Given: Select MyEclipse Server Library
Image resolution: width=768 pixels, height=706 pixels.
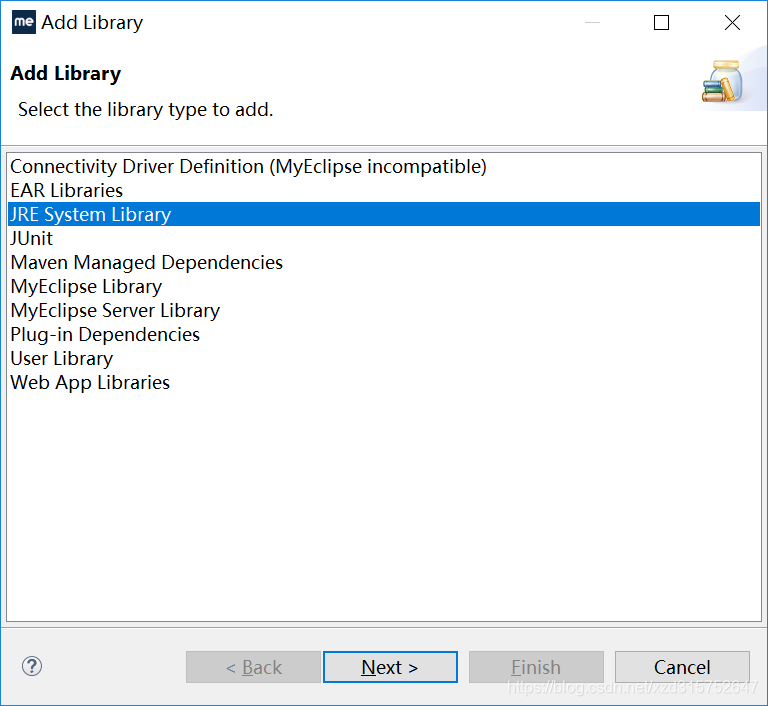Looking at the screenshot, I should [x=384, y=311].
